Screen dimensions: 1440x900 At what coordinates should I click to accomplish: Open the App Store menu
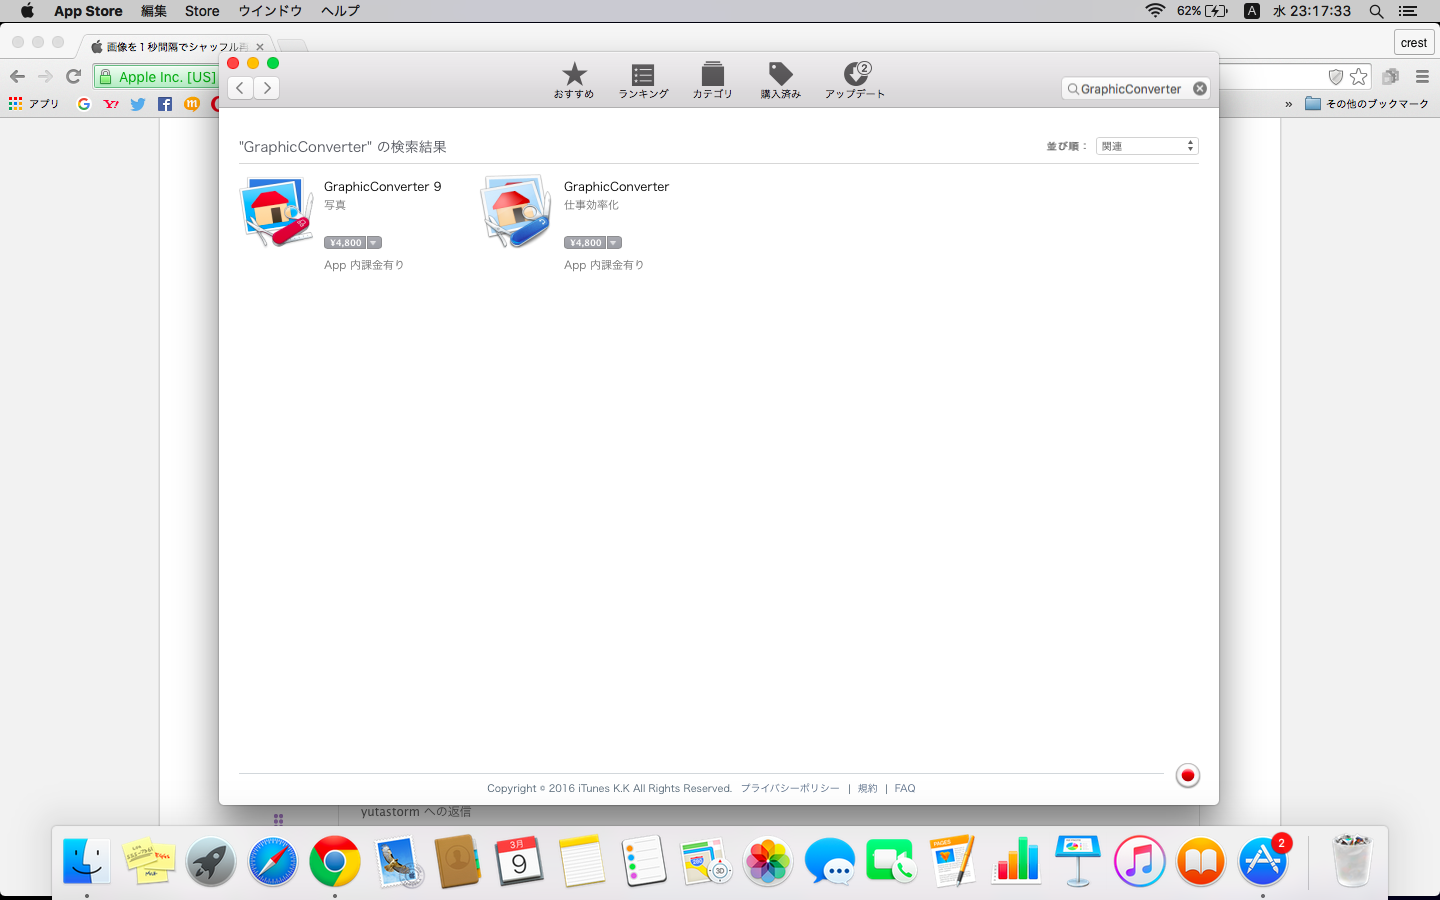pos(88,11)
